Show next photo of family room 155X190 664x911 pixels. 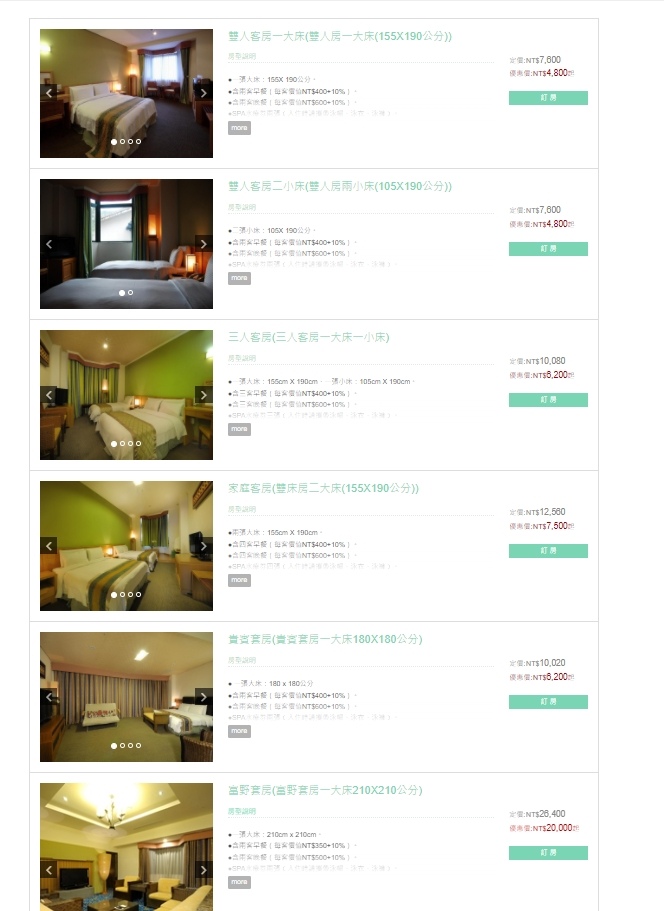click(x=203, y=546)
